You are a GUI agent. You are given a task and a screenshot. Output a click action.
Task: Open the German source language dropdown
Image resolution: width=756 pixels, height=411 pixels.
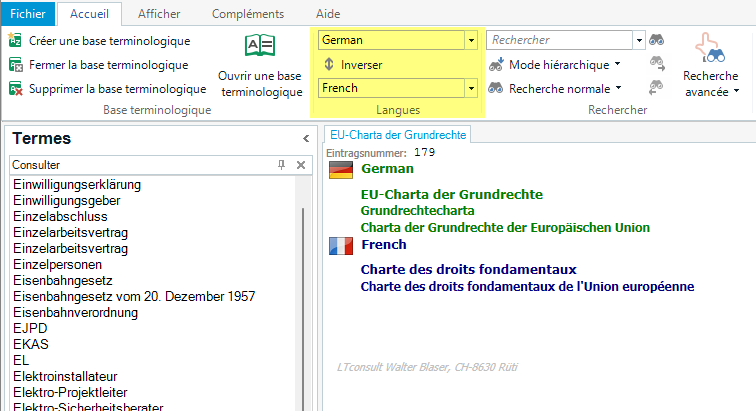(x=471, y=40)
